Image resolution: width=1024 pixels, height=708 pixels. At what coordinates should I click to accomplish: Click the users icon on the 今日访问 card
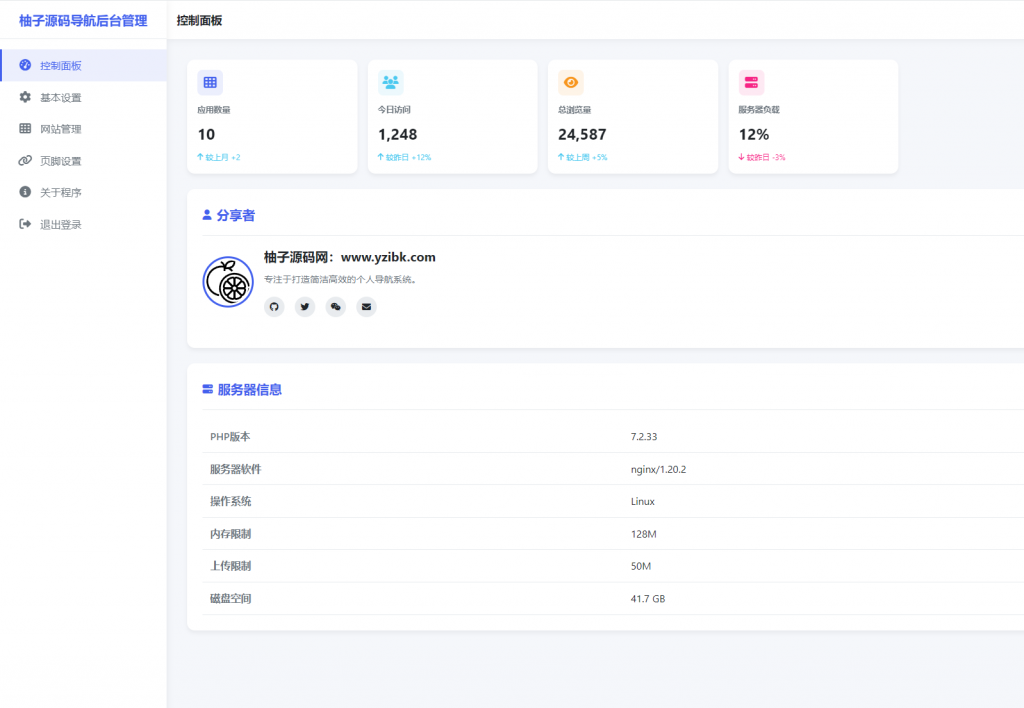pyautogui.click(x=390, y=81)
